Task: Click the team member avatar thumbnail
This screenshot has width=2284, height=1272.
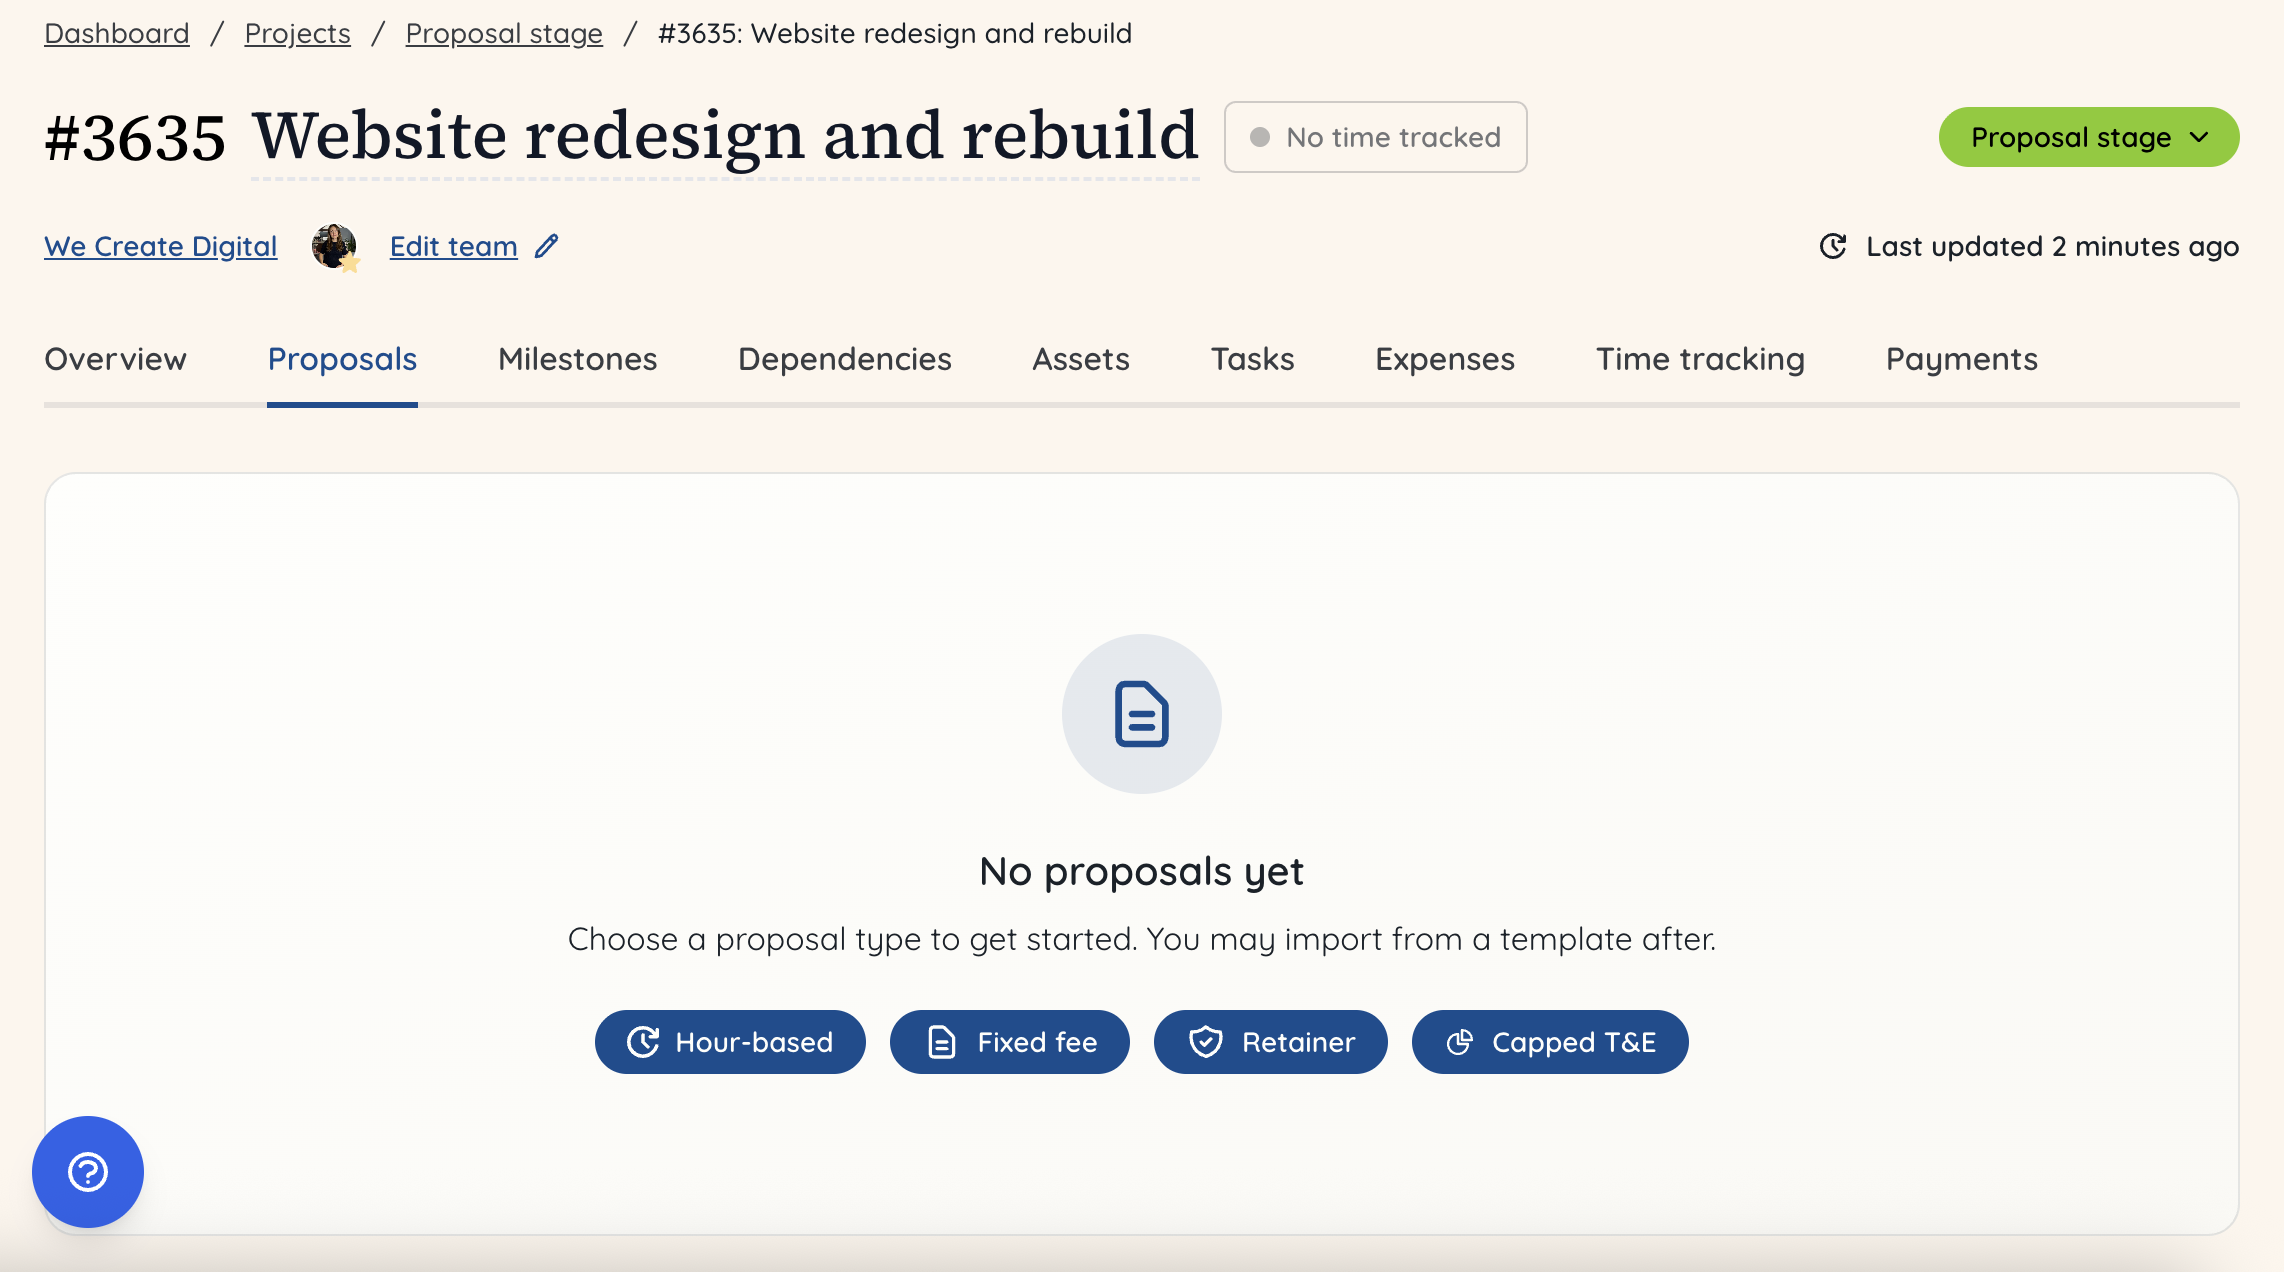Action: pos(334,246)
